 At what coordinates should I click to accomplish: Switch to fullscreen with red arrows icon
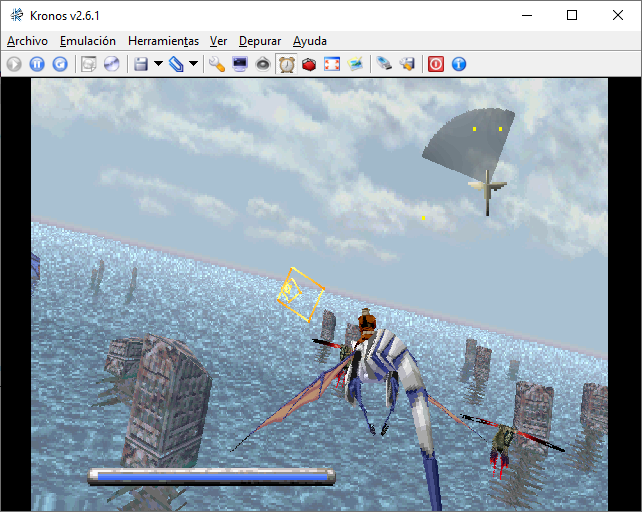pyautogui.click(x=332, y=64)
